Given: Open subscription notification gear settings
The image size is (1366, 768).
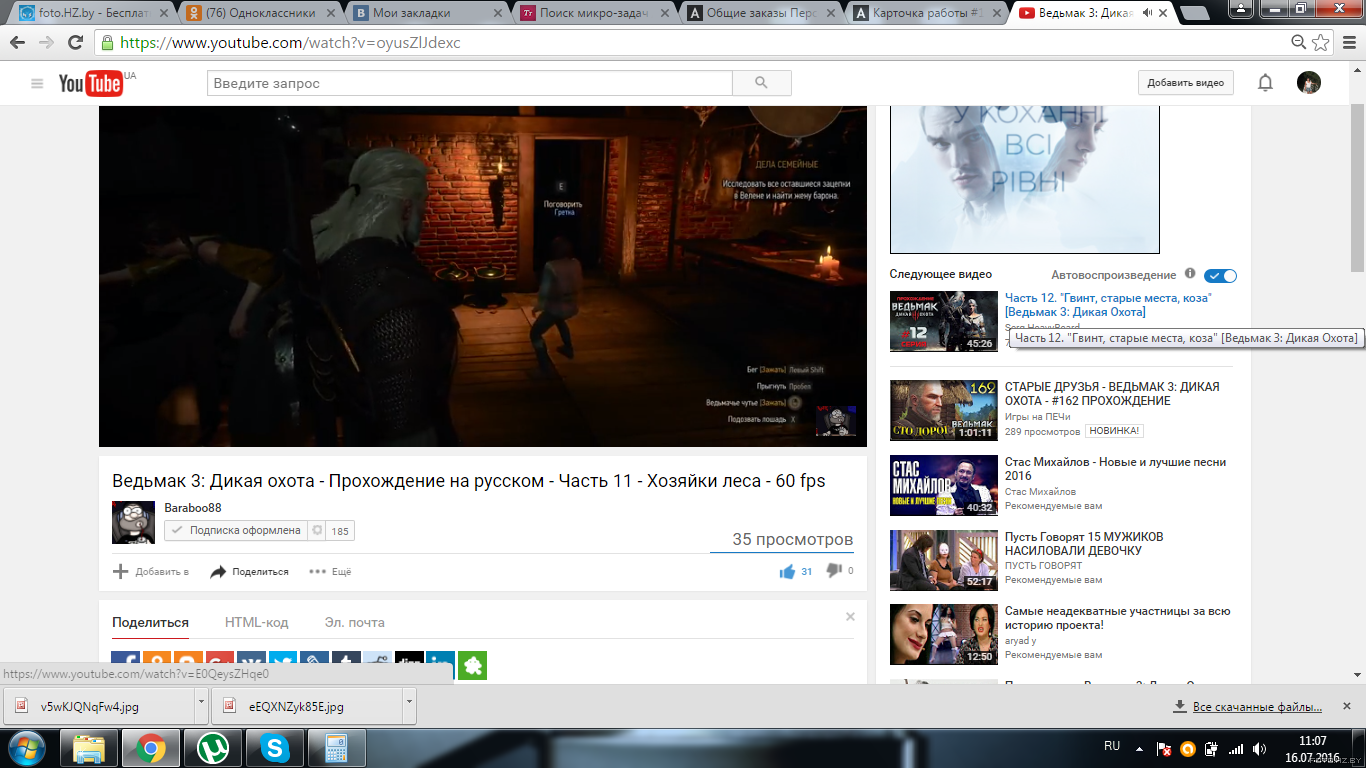Looking at the screenshot, I should tap(316, 531).
